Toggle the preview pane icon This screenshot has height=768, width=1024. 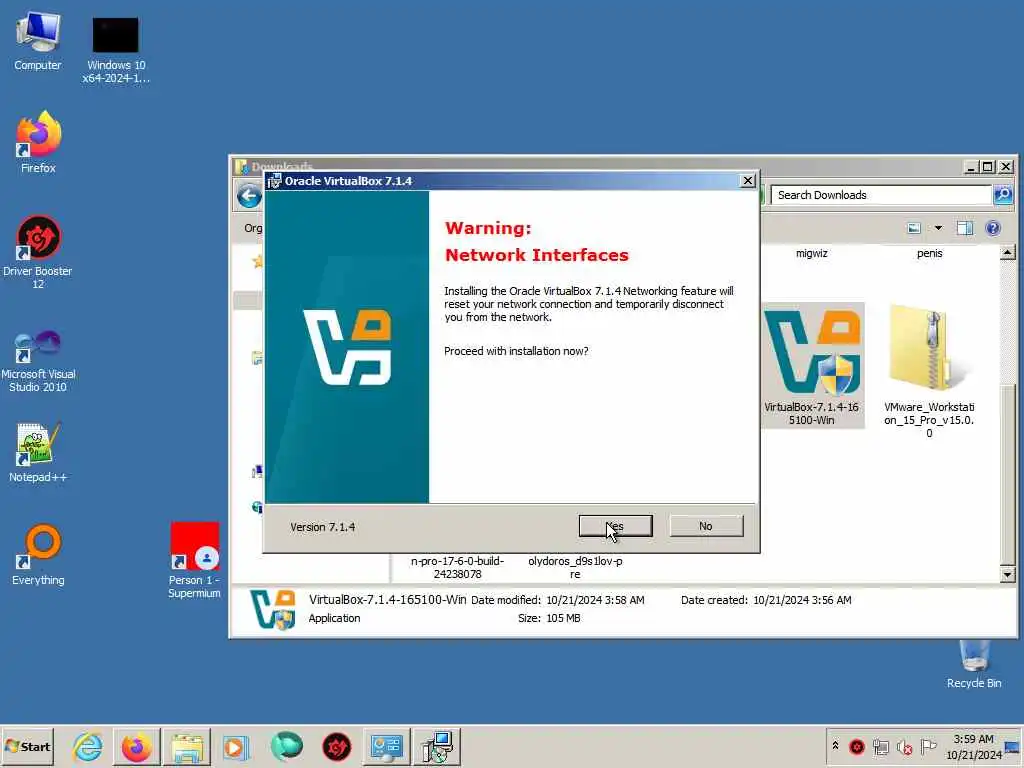[965, 228]
